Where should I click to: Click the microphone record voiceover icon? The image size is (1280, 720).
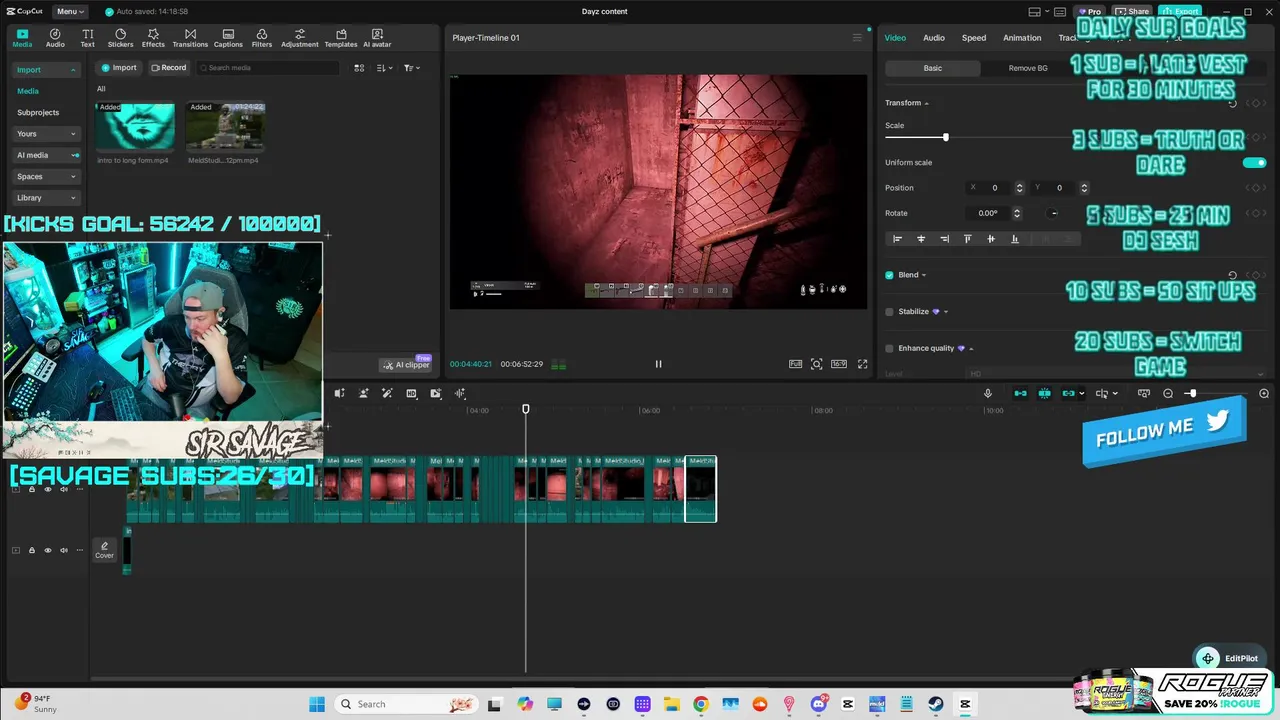988,394
